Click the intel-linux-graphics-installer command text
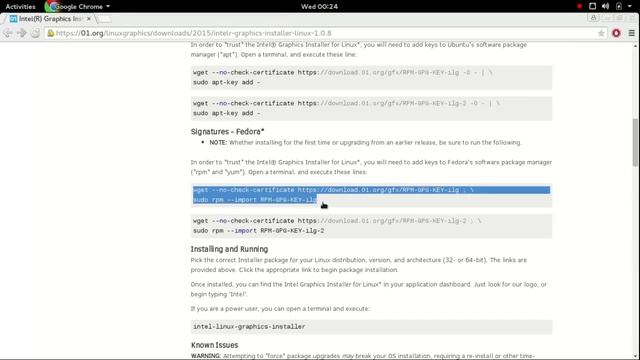This screenshot has width=640, height=360. (249, 327)
